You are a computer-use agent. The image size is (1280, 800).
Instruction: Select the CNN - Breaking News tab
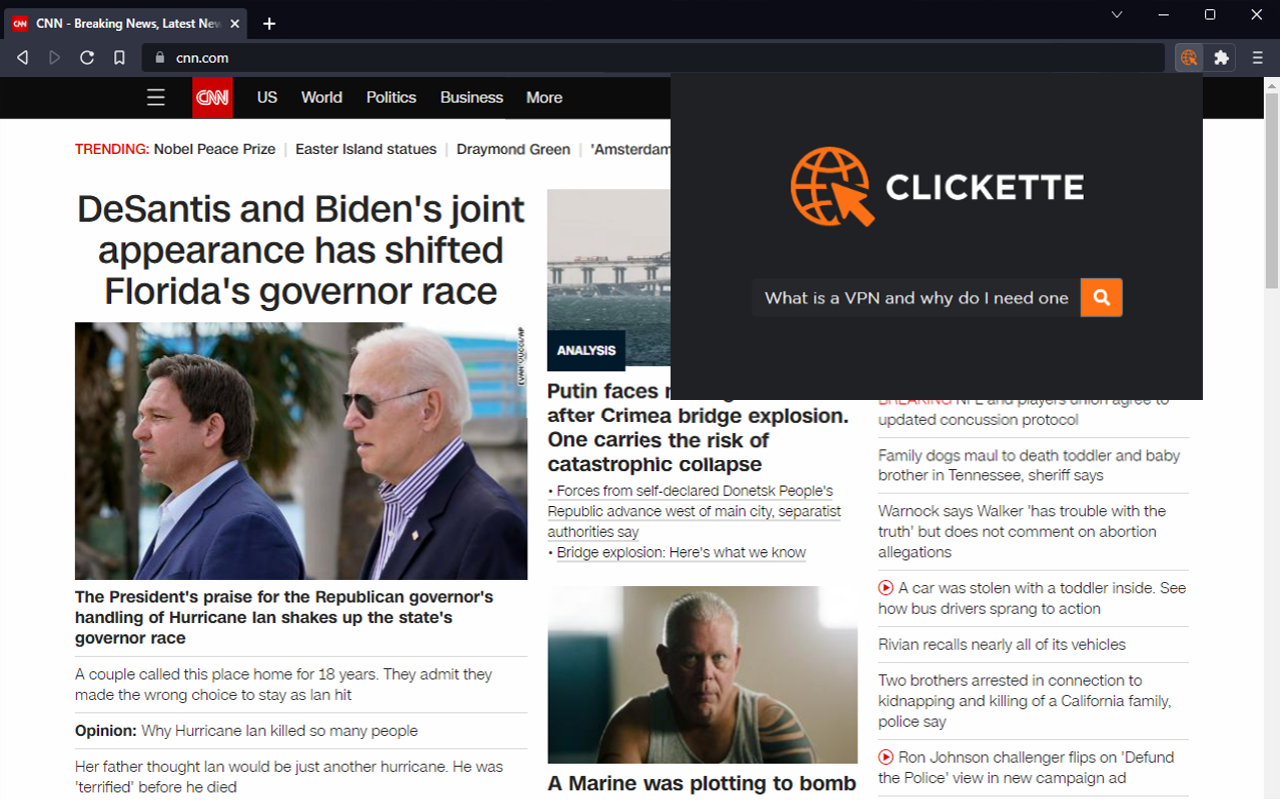click(x=125, y=23)
